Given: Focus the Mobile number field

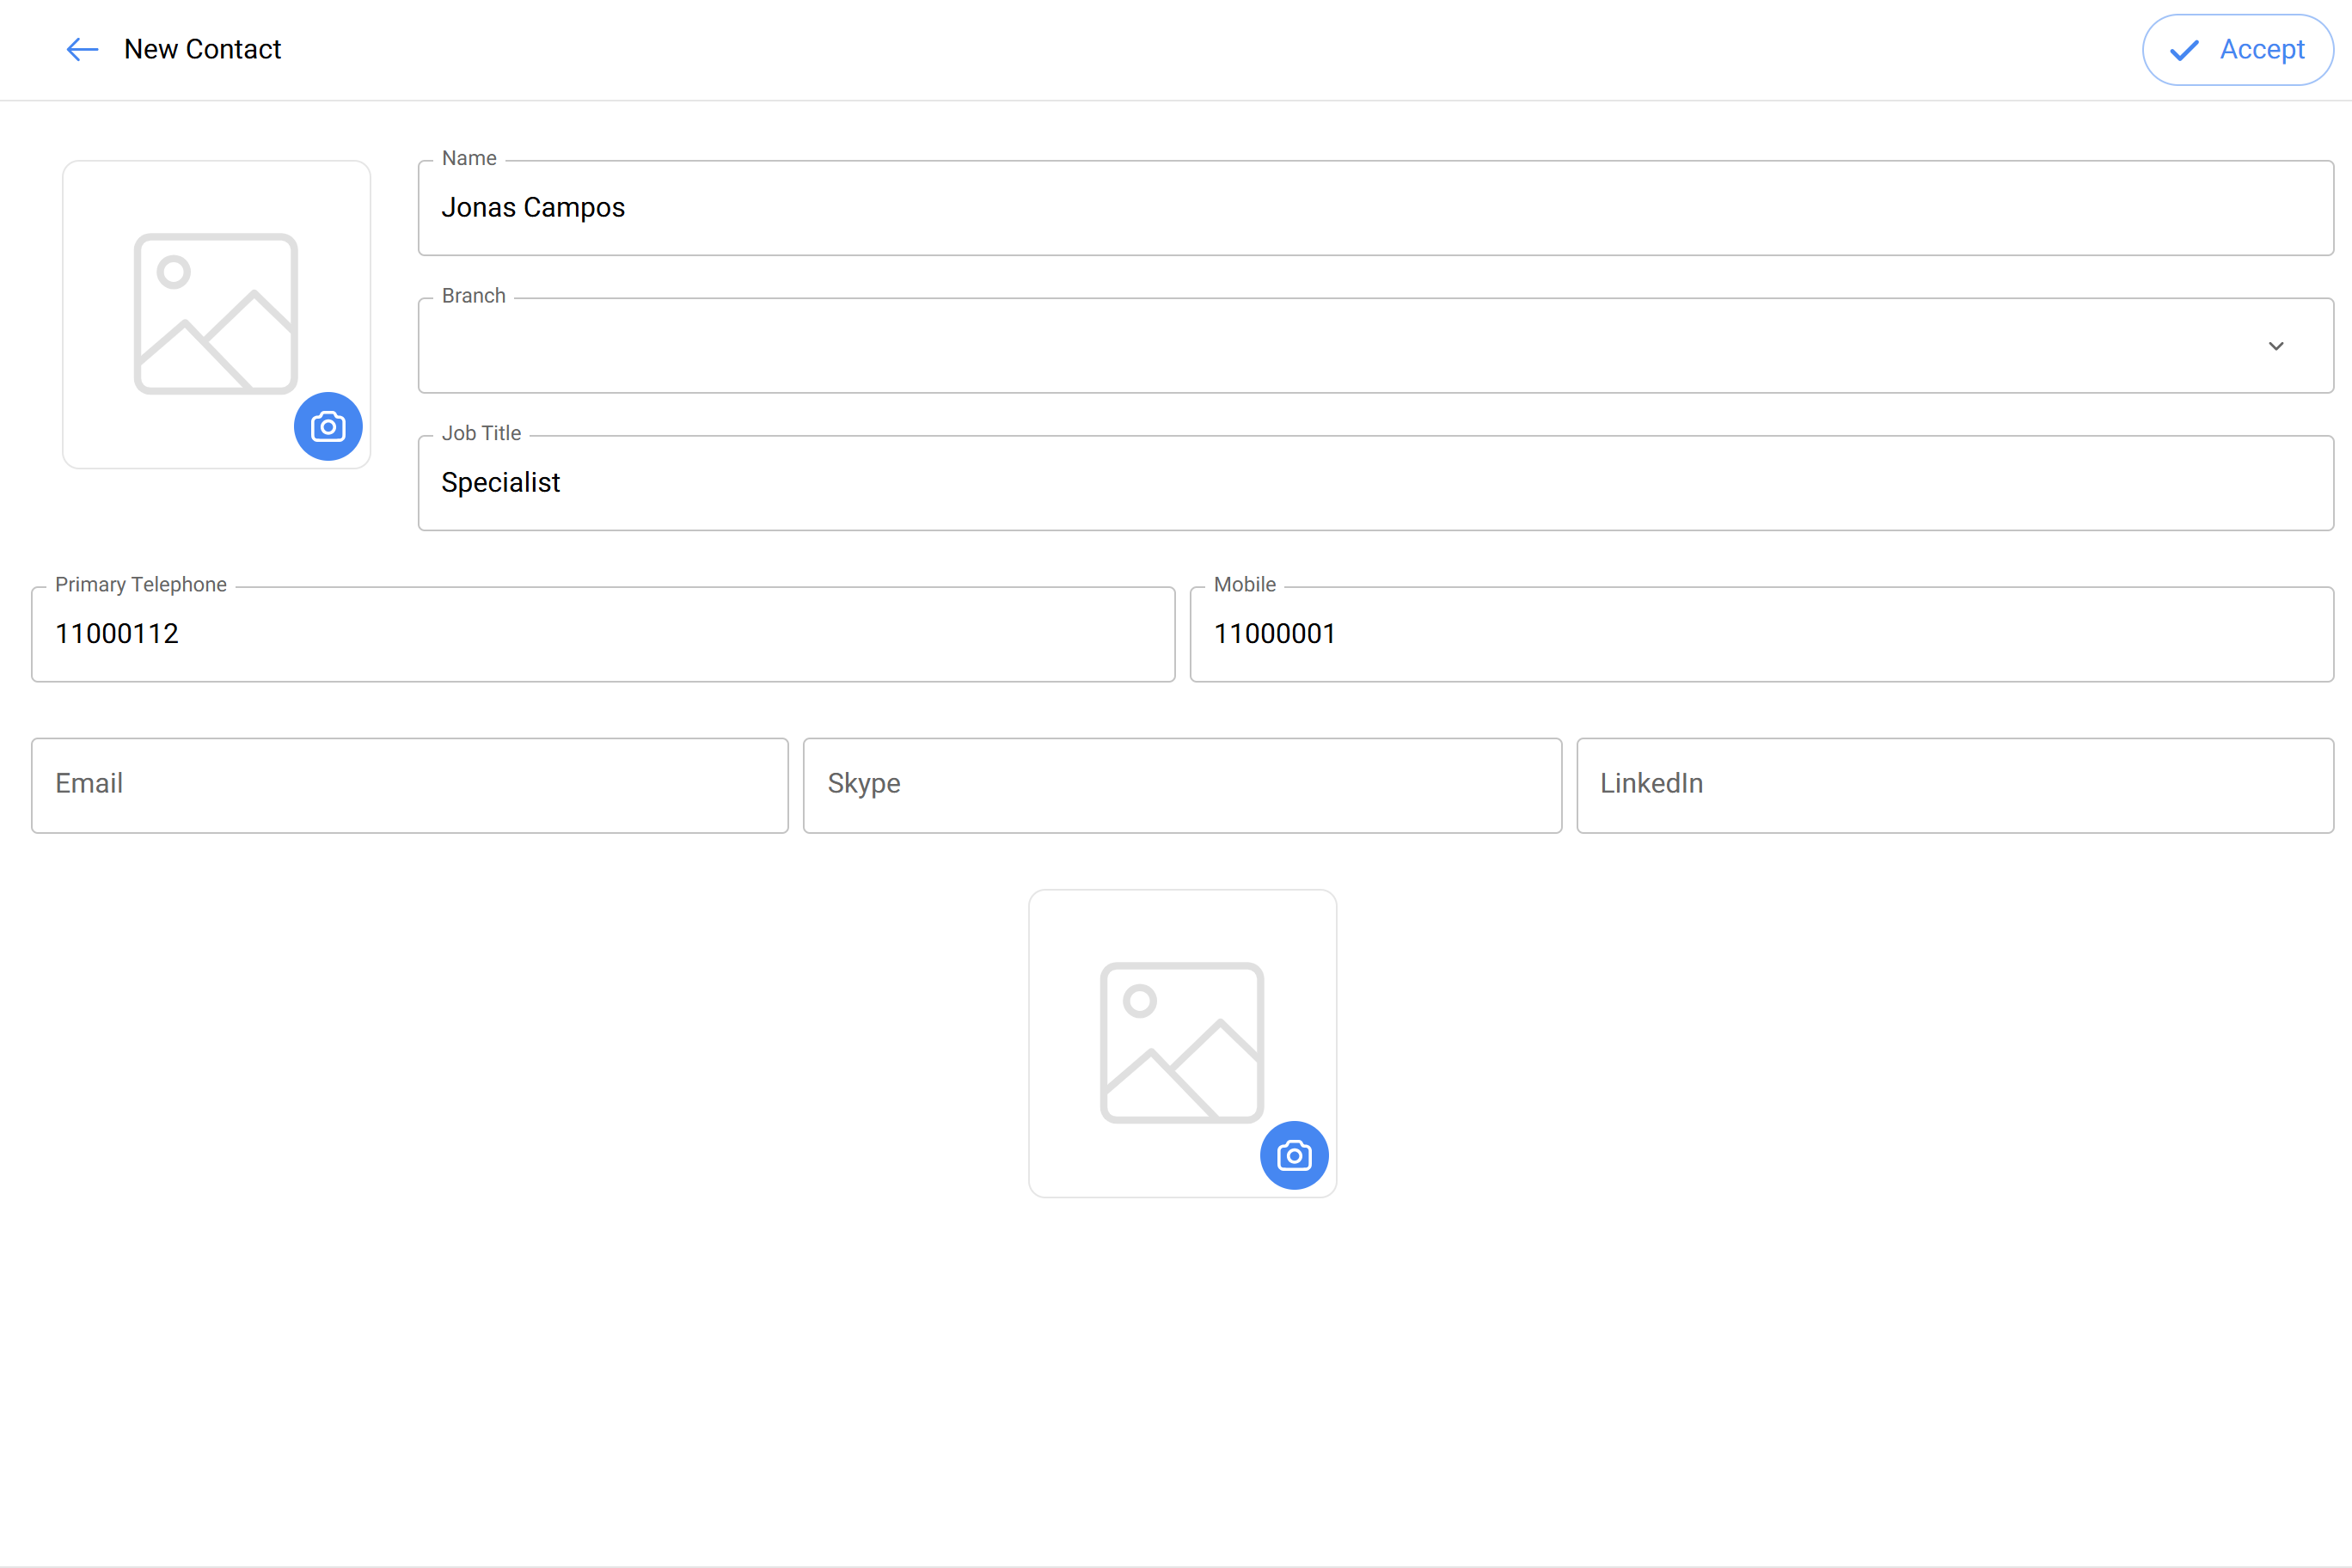Looking at the screenshot, I should coord(1762,634).
